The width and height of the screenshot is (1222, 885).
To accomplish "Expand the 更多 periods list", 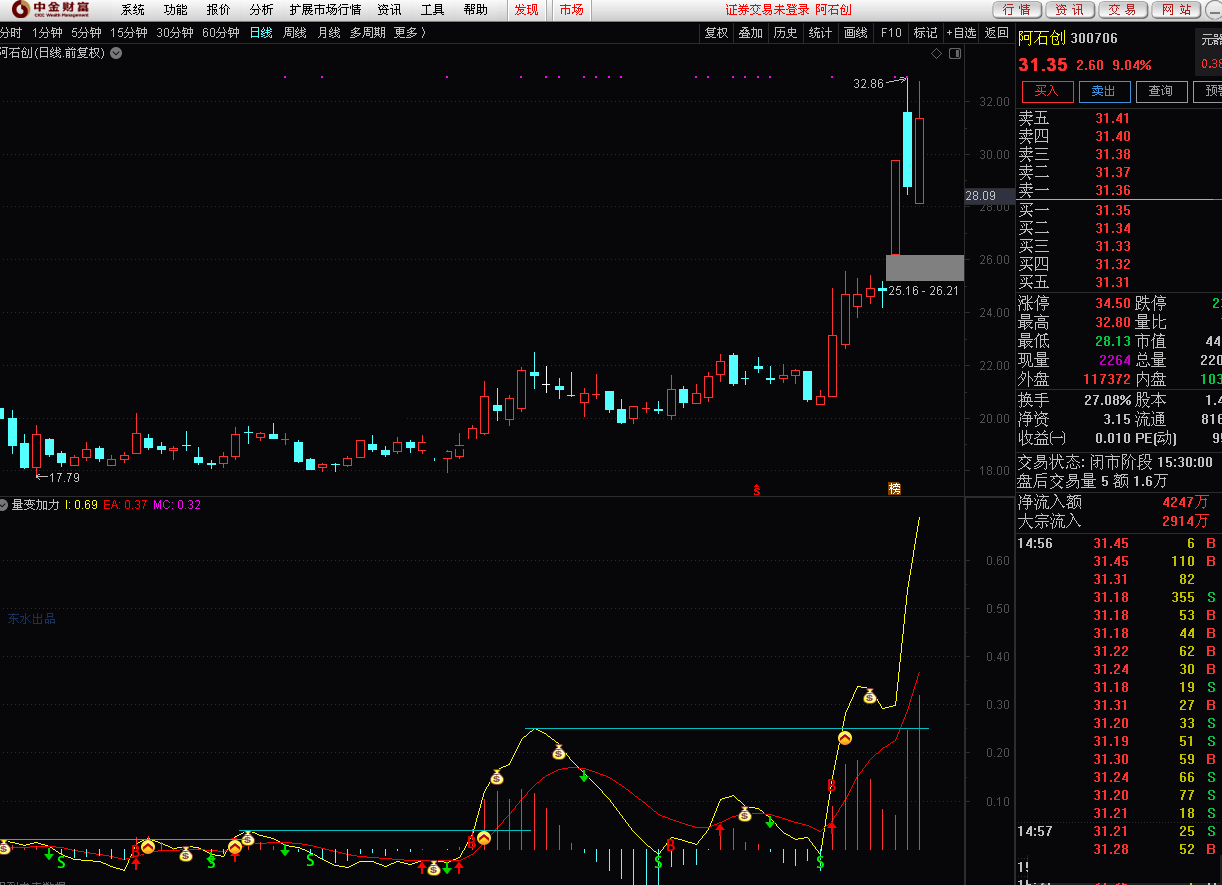I will (409, 32).
